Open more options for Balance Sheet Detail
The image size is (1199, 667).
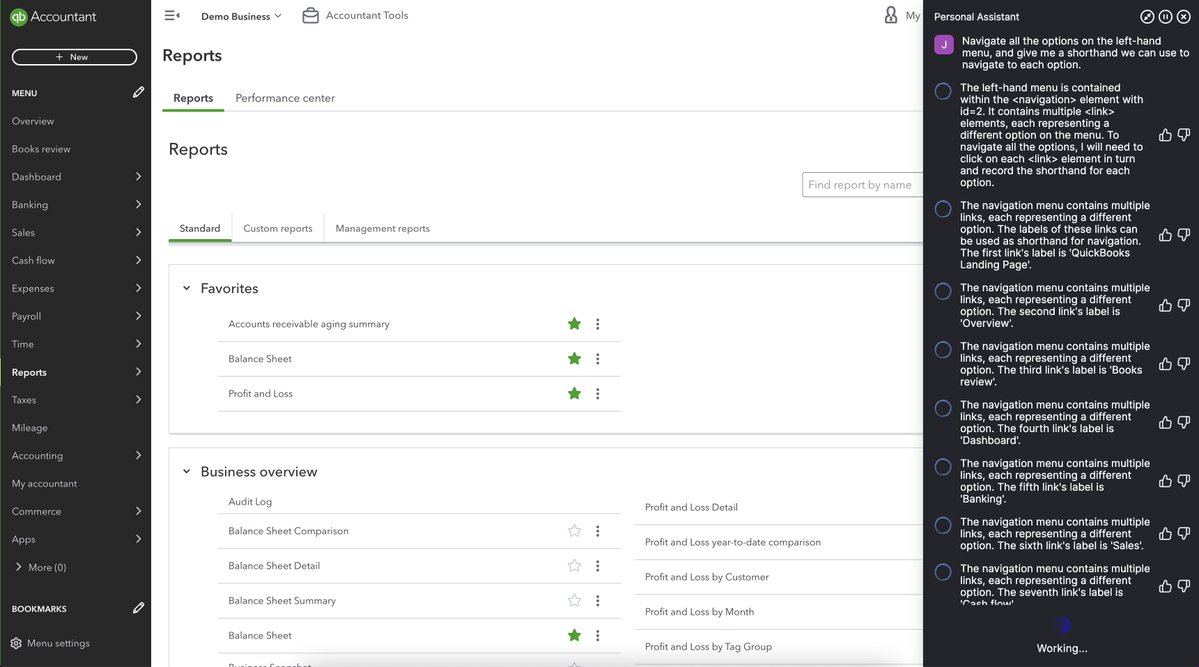[x=598, y=566]
